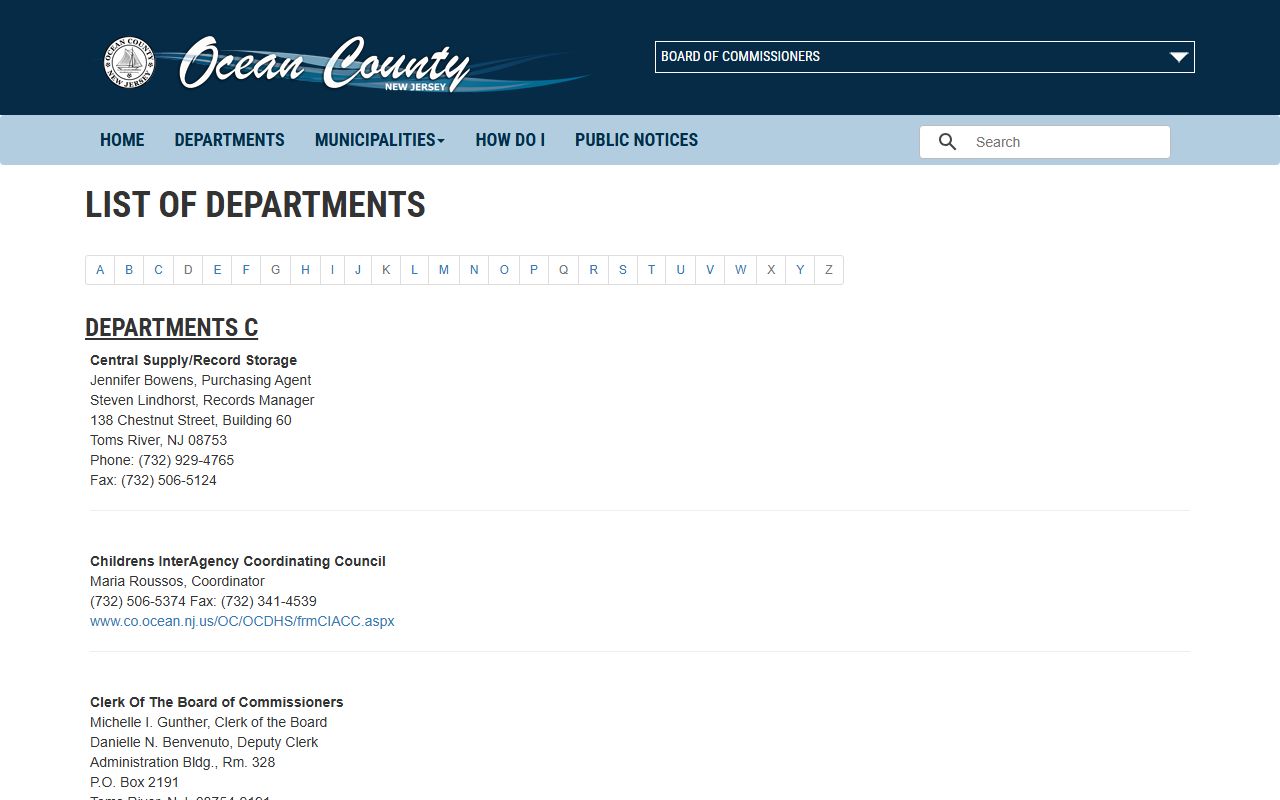The height and width of the screenshot is (800, 1280).
Task: Select letter T in alphabet index
Action: 651,270
